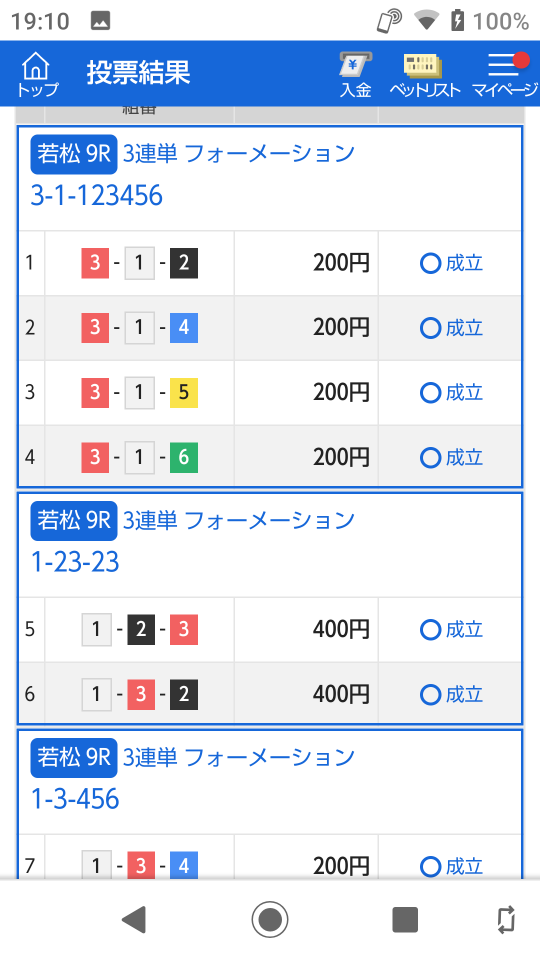Open the 1-23-23 formation link
Viewport: 540px width, 960px height.
pos(75,562)
